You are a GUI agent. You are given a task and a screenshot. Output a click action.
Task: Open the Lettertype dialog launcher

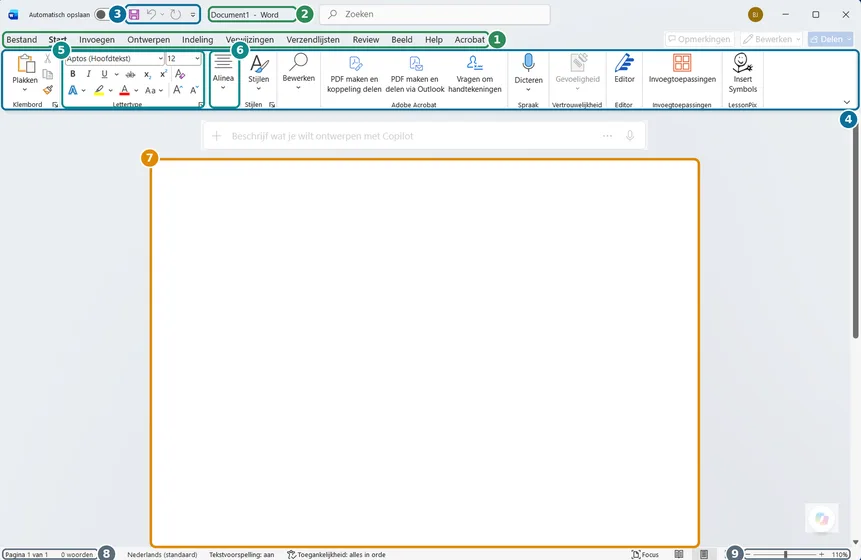click(x=200, y=104)
